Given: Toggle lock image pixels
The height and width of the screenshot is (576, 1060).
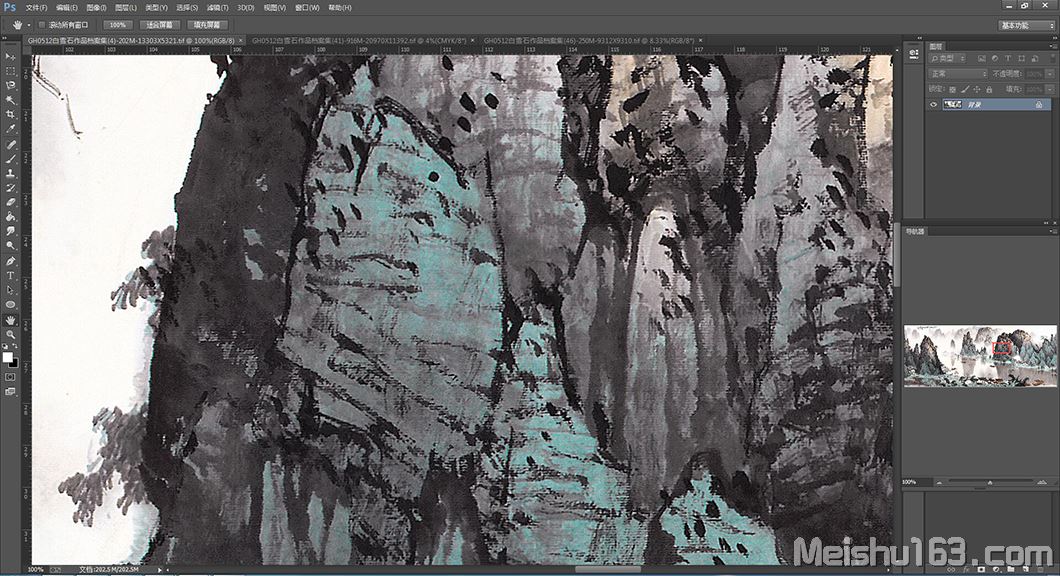Looking at the screenshot, I should click(x=965, y=89).
